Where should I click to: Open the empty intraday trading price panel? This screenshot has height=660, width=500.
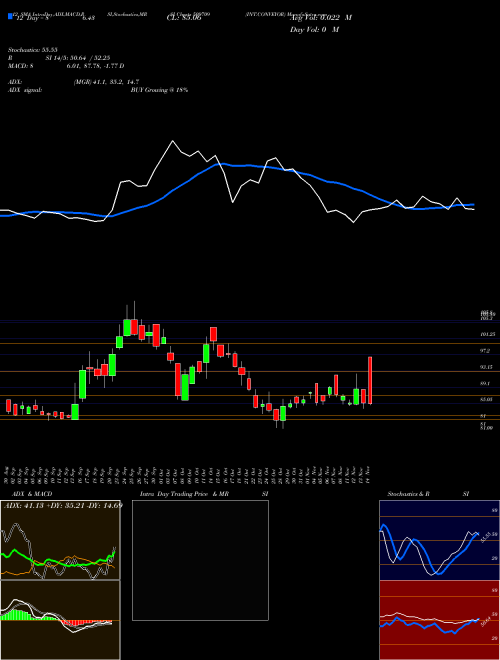click(x=200, y=560)
